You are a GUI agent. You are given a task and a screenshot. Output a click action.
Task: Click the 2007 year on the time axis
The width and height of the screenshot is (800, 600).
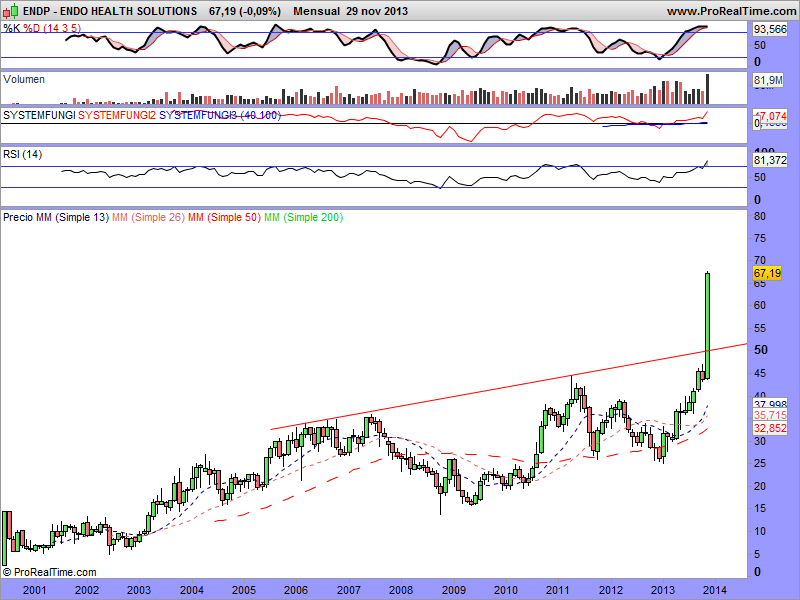349,590
